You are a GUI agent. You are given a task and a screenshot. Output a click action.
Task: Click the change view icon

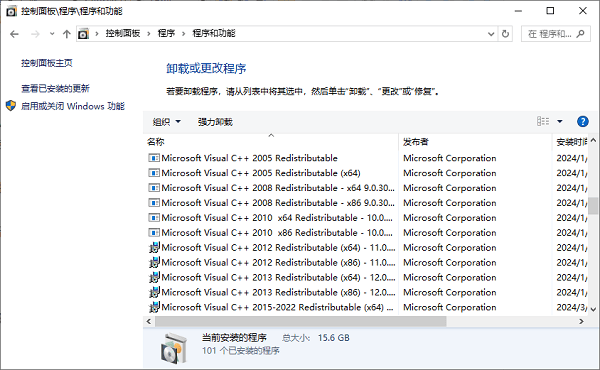(543, 122)
